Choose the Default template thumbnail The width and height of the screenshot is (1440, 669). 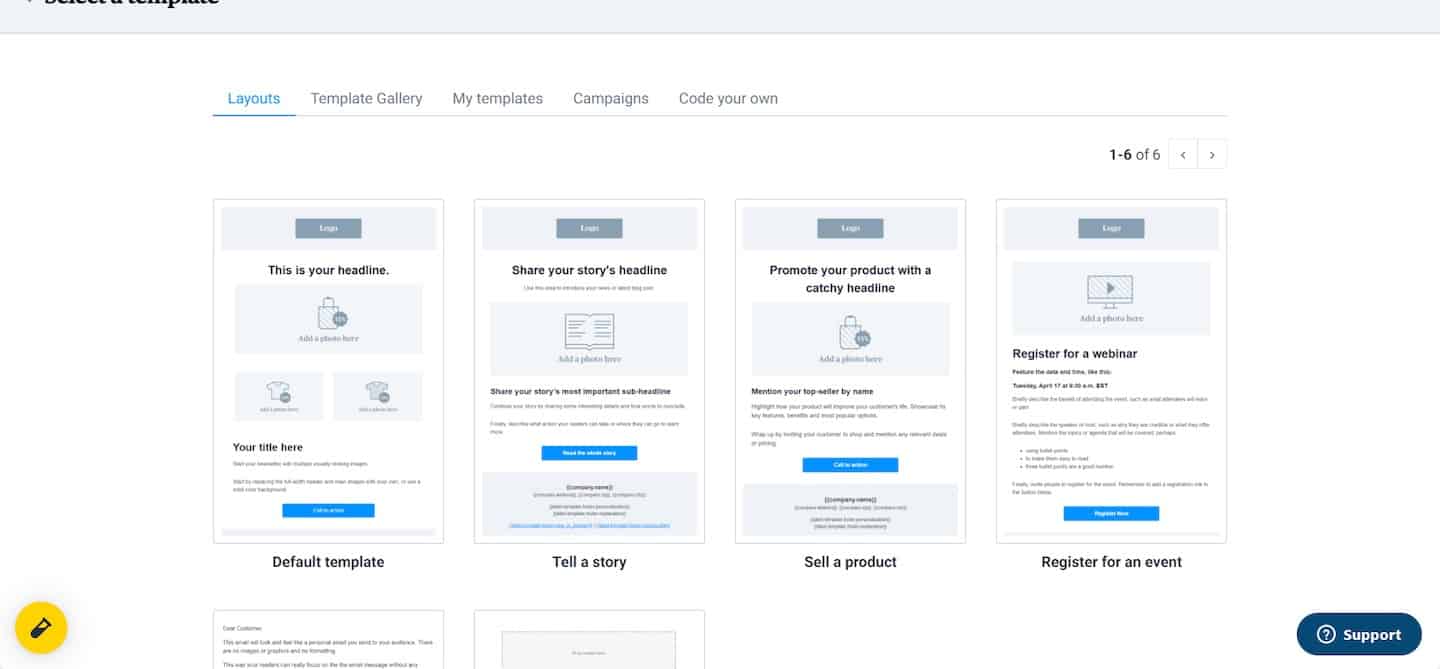pos(328,371)
